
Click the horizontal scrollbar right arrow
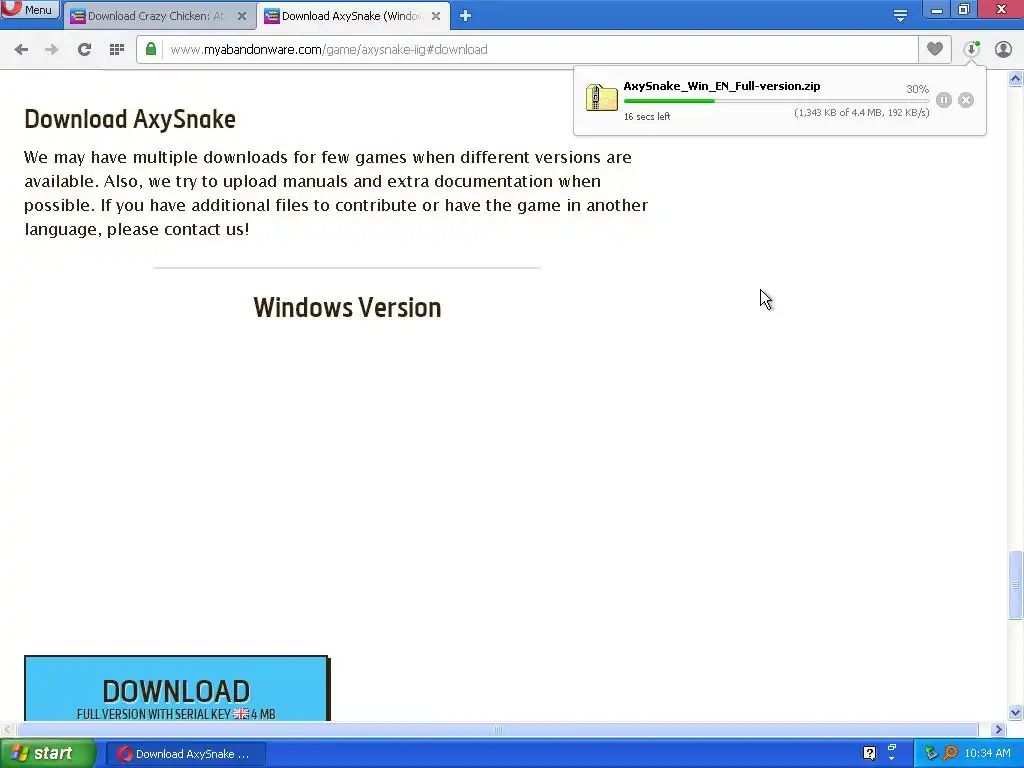[998, 729]
